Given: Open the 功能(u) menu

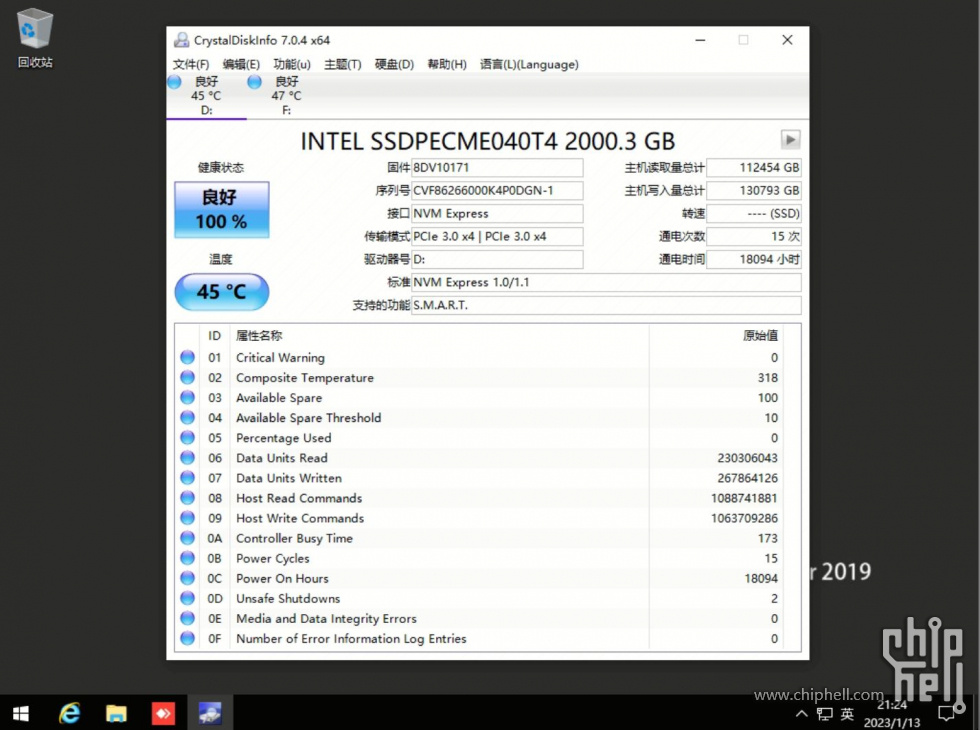Looking at the screenshot, I should [x=292, y=64].
